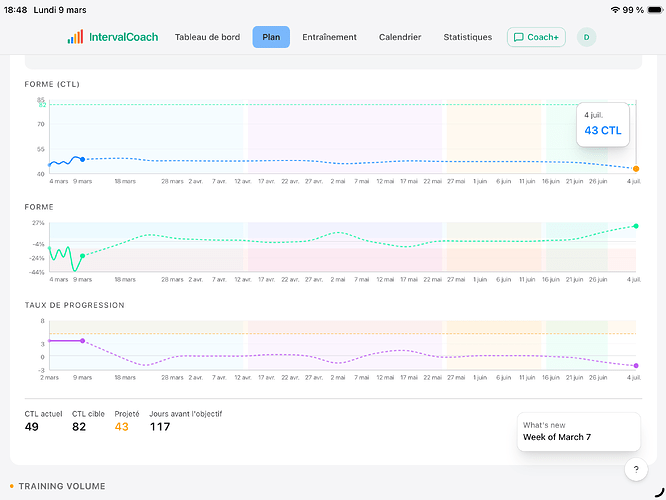Click the purple progression endpoint on 4 juil.
Image resolution: width=666 pixels, height=500 pixels.
coord(636,366)
